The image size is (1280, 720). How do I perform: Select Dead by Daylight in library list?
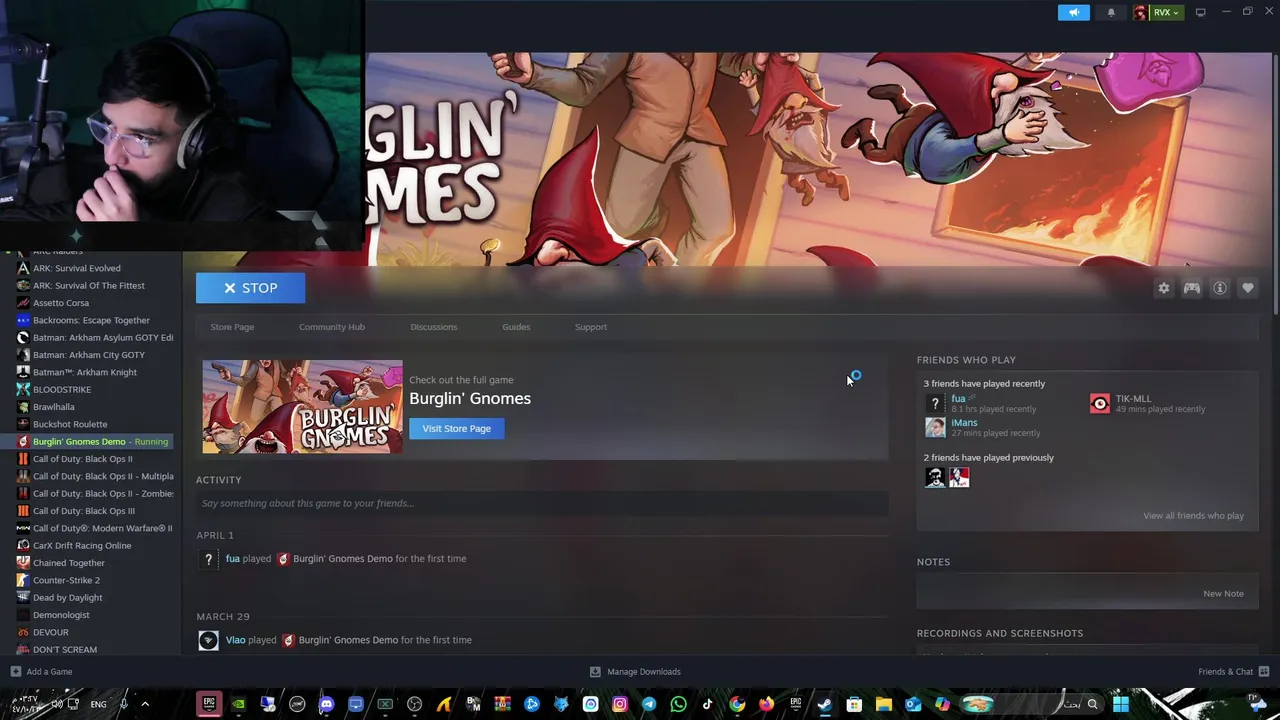pyautogui.click(x=67, y=598)
